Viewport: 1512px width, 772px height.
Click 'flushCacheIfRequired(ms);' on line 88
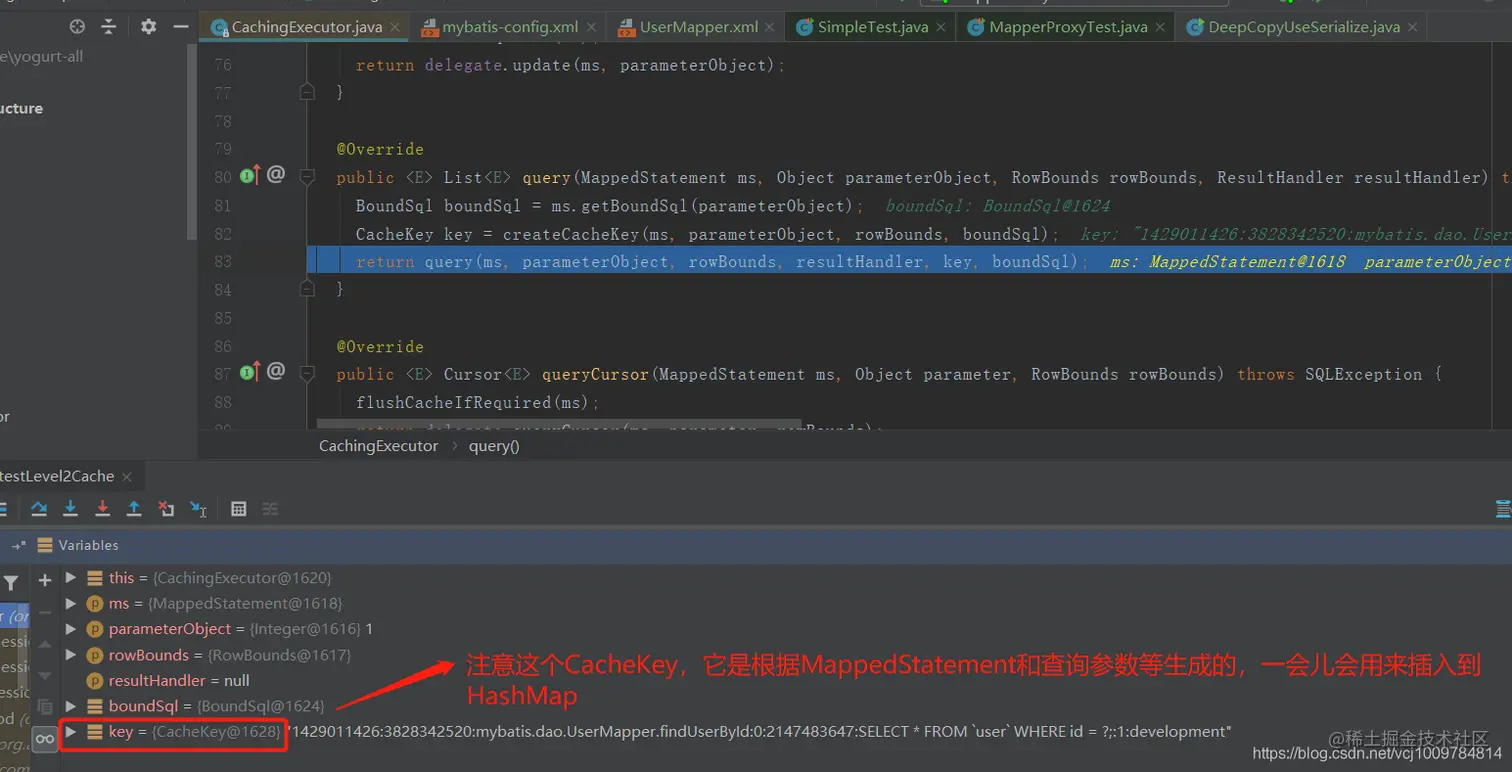click(x=477, y=402)
